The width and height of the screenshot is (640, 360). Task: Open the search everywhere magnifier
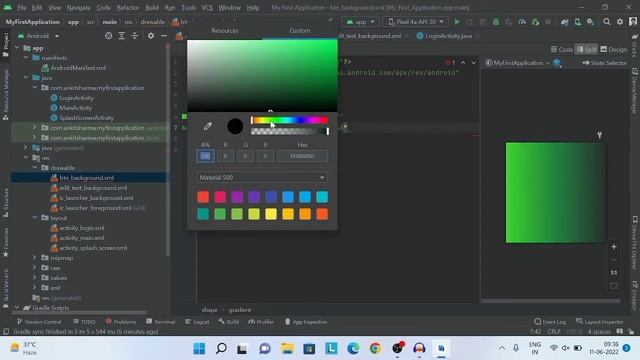pyautogui.click(x=607, y=22)
